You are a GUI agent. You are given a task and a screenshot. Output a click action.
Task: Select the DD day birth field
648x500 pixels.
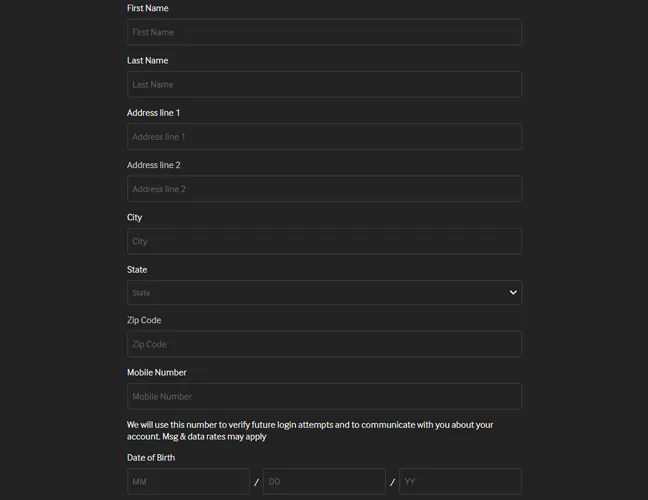tap(324, 481)
